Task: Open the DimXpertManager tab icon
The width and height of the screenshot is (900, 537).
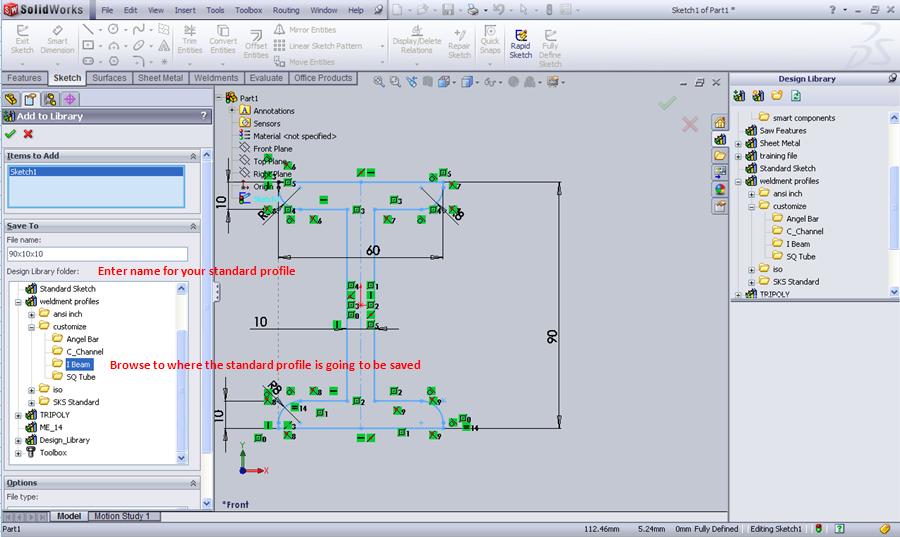Action: (70, 99)
